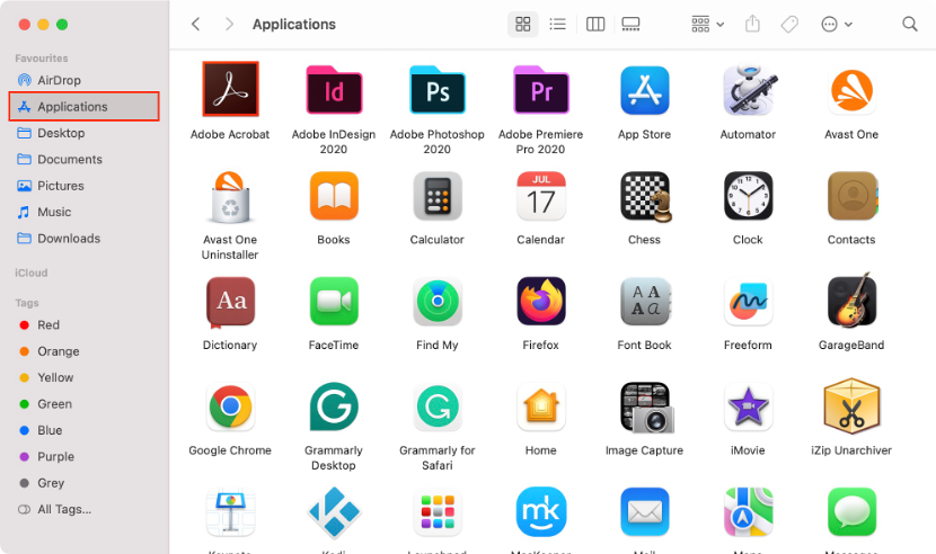Click the Font Book app icon

(x=645, y=301)
